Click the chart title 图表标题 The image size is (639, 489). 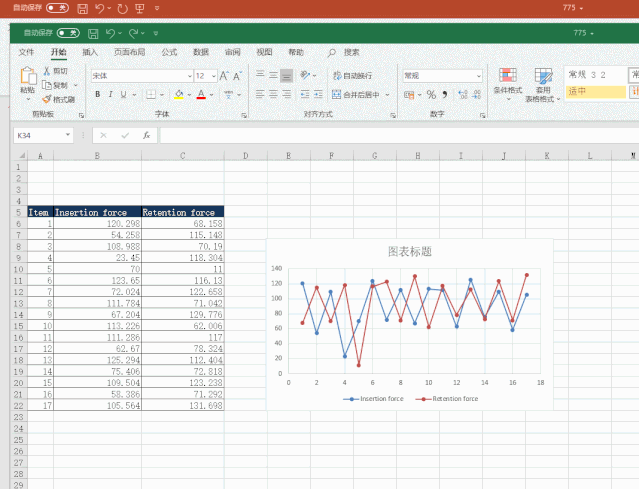409,252
